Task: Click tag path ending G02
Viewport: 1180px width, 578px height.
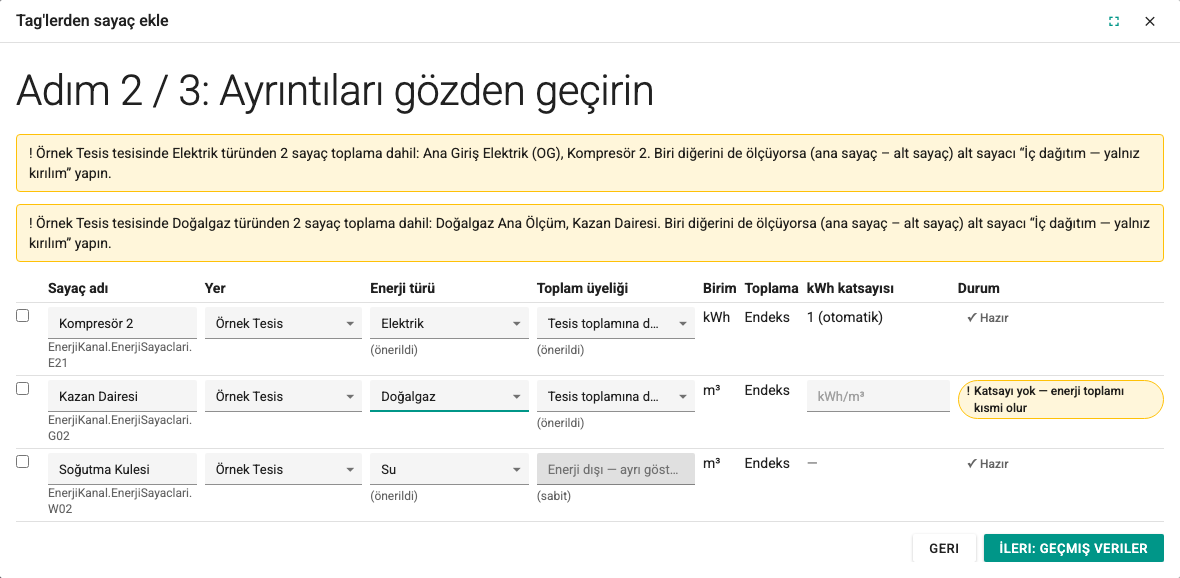Action: pos(120,427)
